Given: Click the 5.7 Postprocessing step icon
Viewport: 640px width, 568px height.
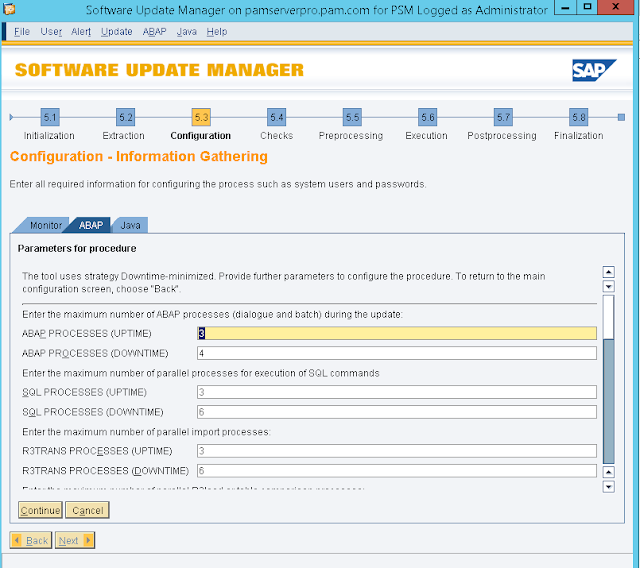Looking at the screenshot, I should [503, 118].
